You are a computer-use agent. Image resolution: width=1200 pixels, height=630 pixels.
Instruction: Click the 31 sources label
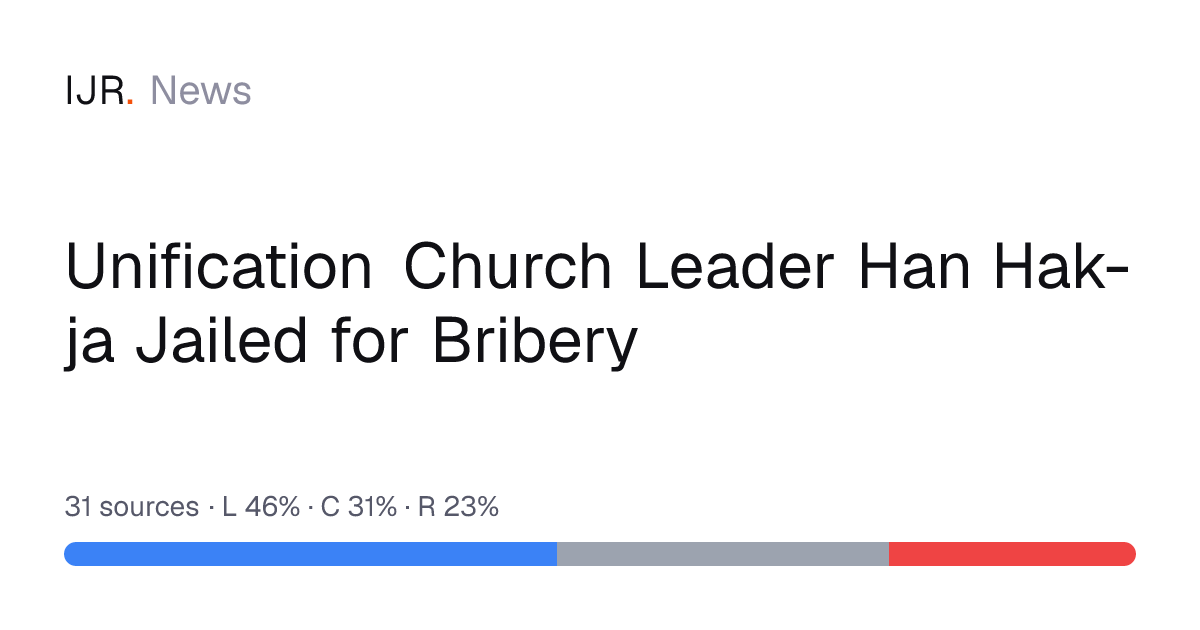pyautogui.click(x=131, y=507)
